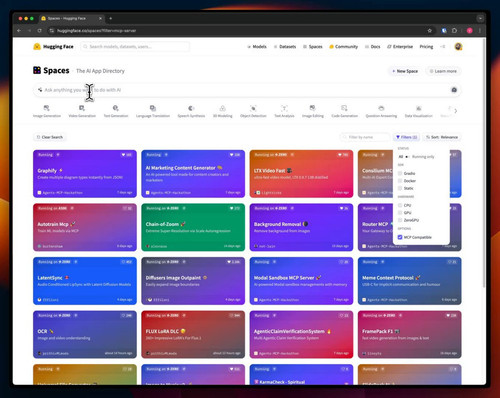Click the Spaces grid logo icon
Image resolution: width=500 pixels, height=398 pixels.
click(37, 70)
